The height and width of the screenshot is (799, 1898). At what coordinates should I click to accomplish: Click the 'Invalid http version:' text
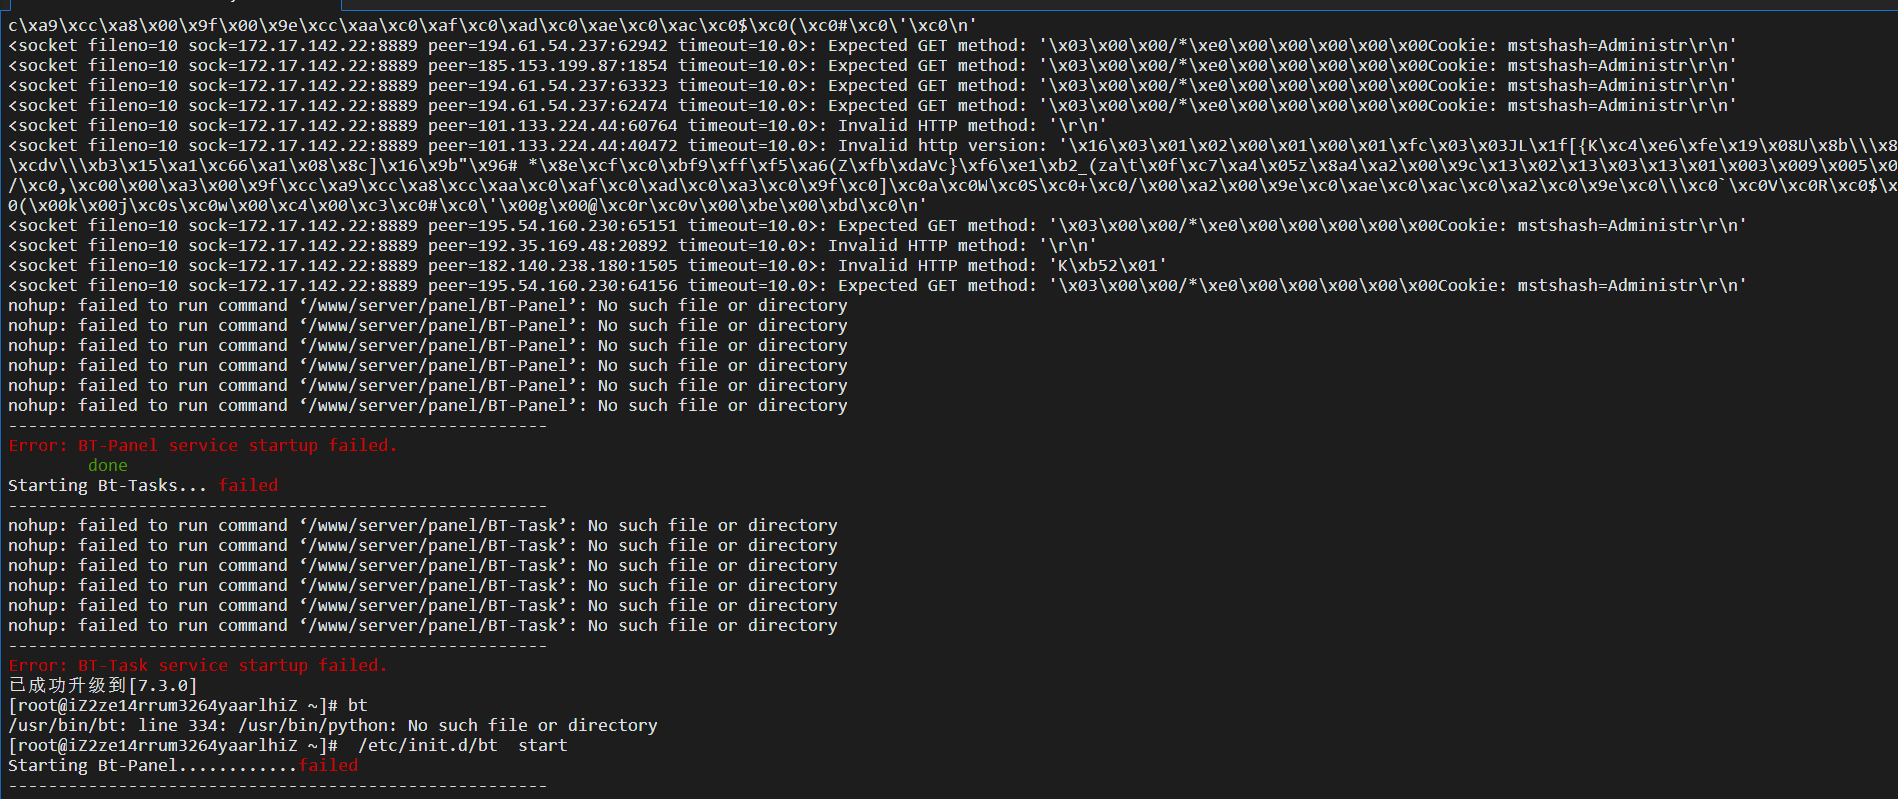(943, 145)
